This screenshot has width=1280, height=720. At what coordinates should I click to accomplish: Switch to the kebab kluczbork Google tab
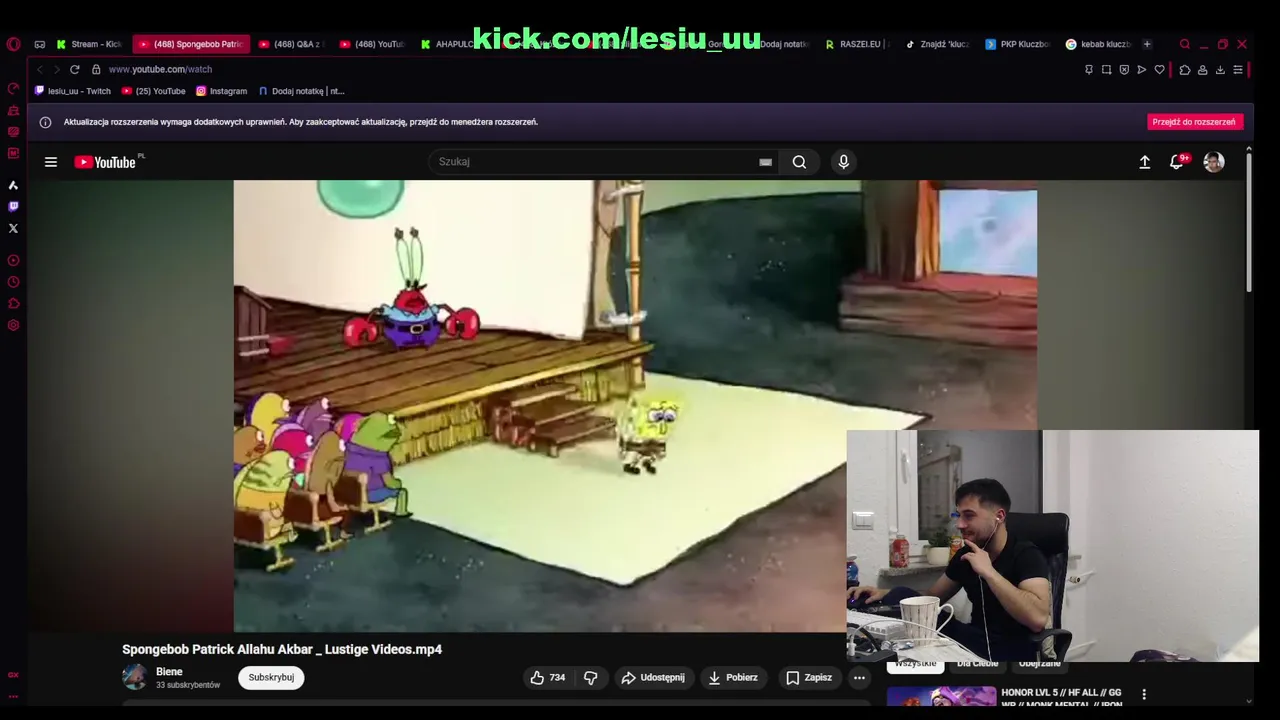[x=1098, y=44]
